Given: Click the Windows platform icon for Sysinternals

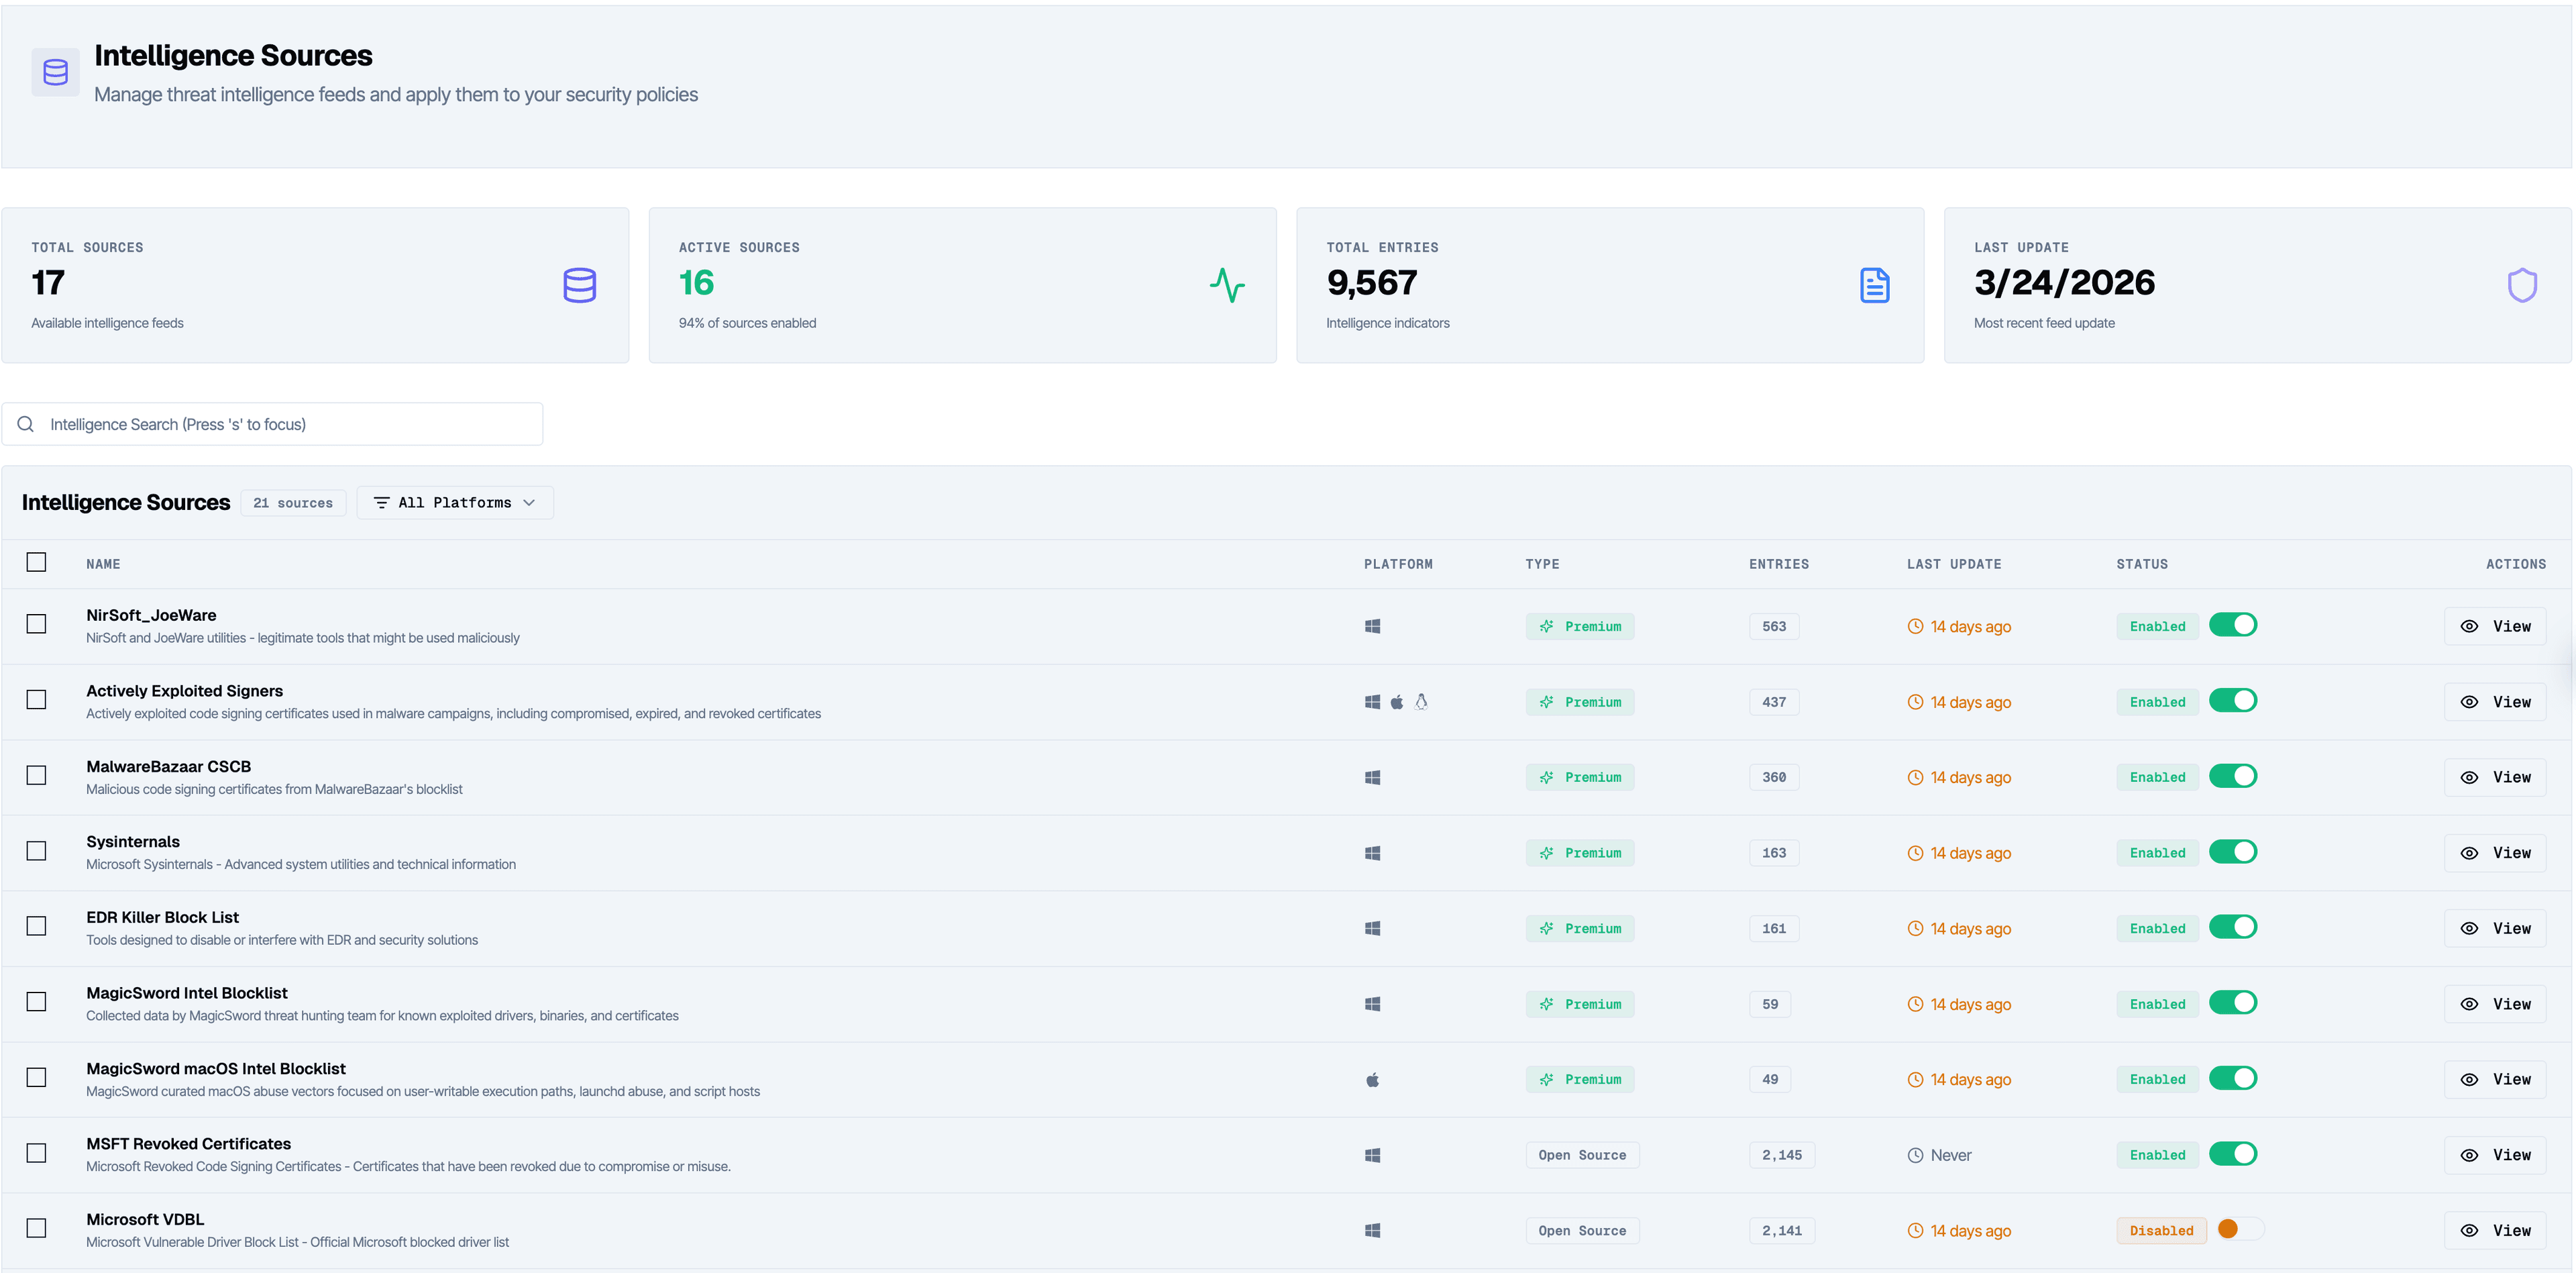Looking at the screenshot, I should 1372,852.
